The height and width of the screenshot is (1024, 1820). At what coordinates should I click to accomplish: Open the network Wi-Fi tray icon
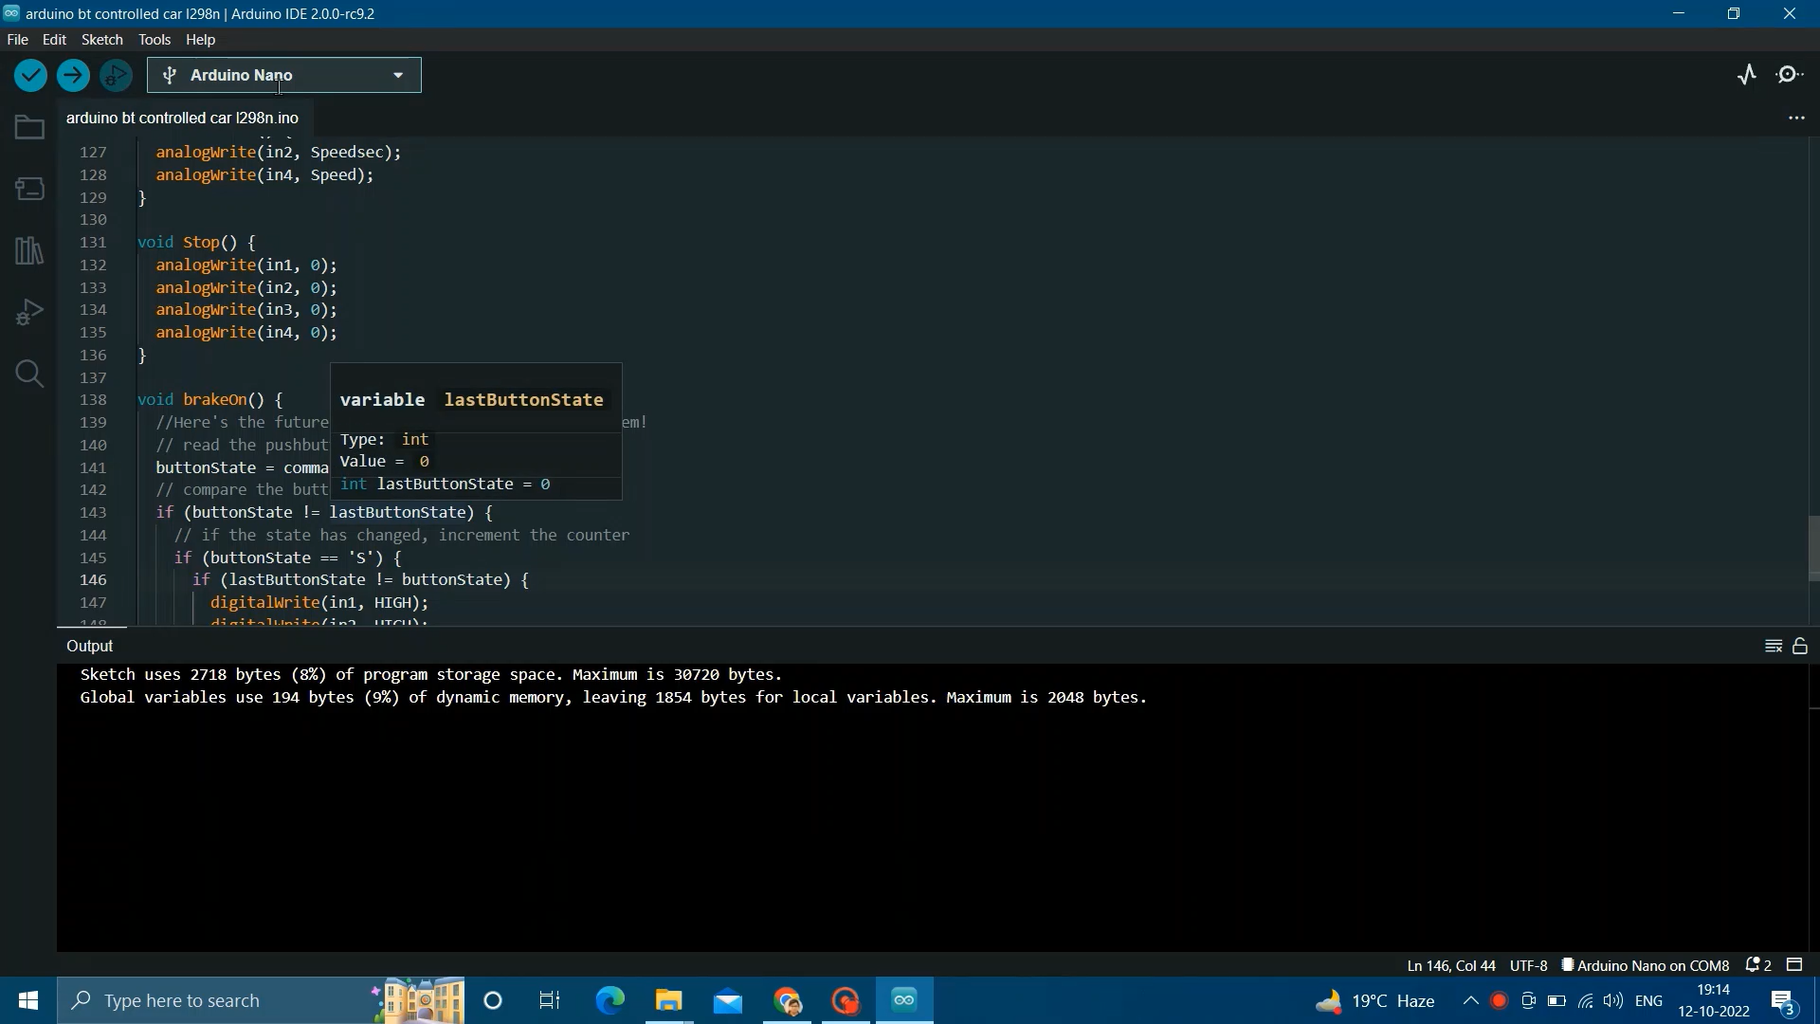[x=1585, y=1000]
